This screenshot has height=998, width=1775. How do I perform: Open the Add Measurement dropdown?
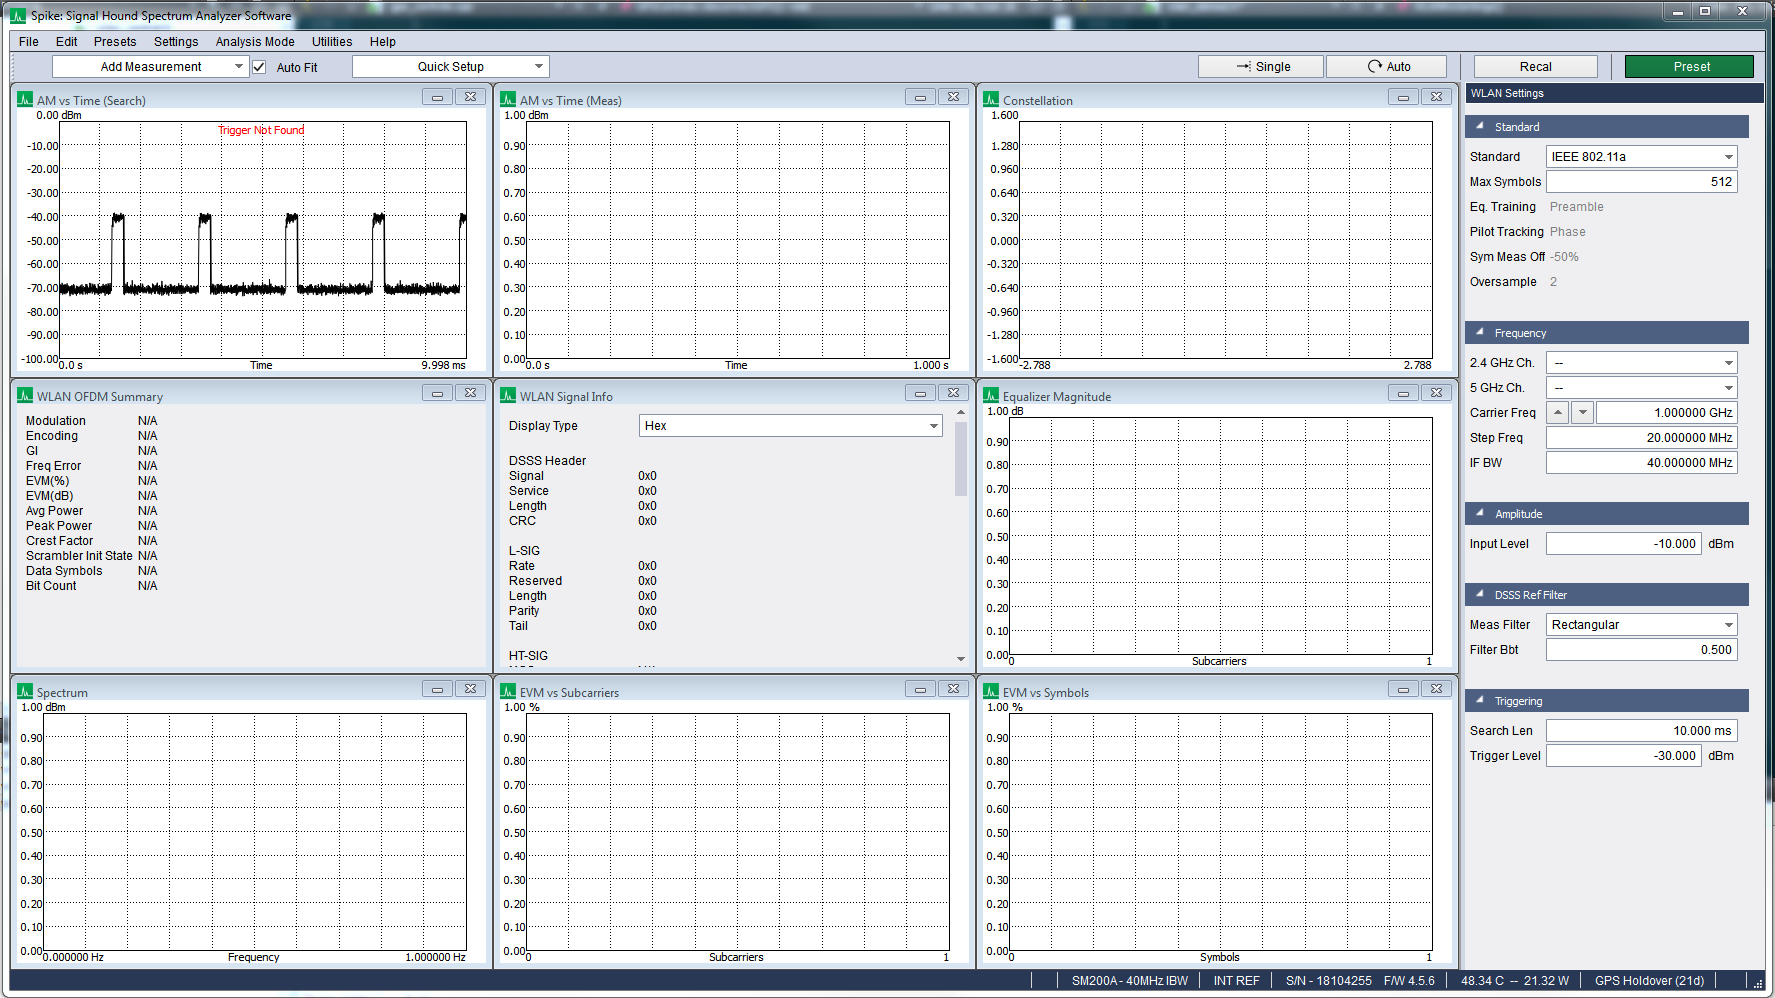150,67
